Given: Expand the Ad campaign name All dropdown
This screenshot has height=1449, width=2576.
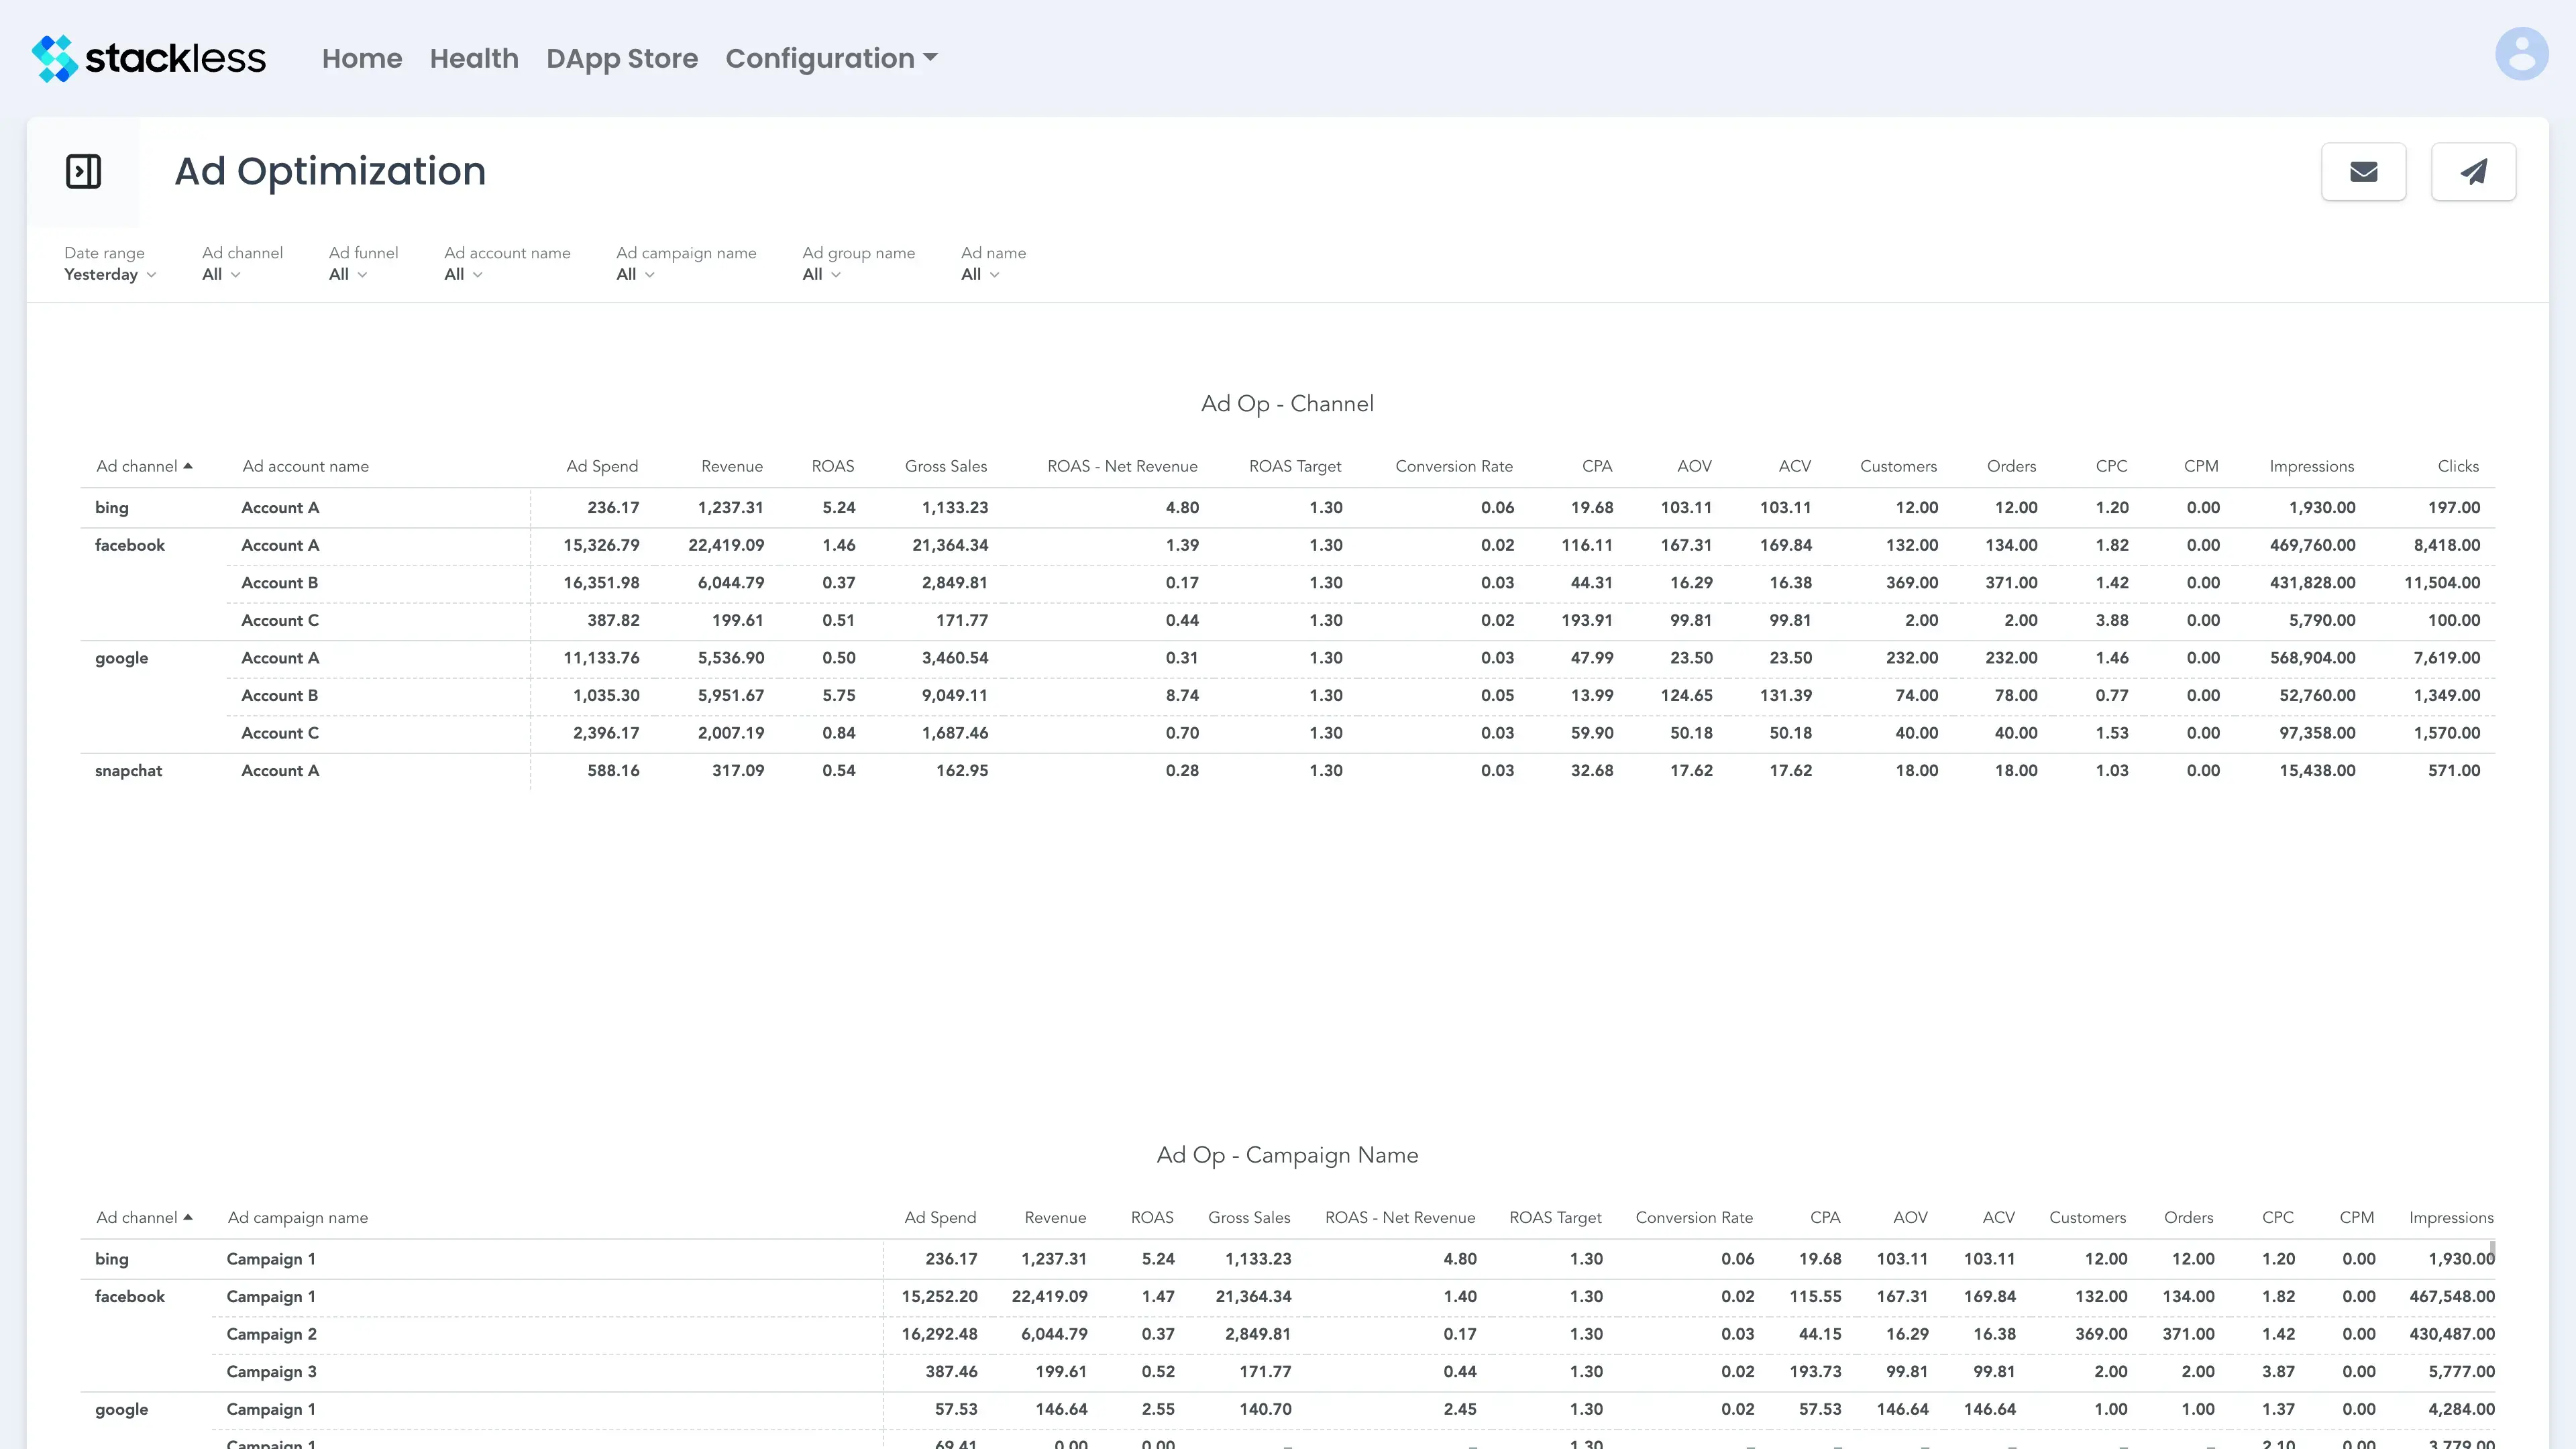Looking at the screenshot, I should [x=635, y=274].
